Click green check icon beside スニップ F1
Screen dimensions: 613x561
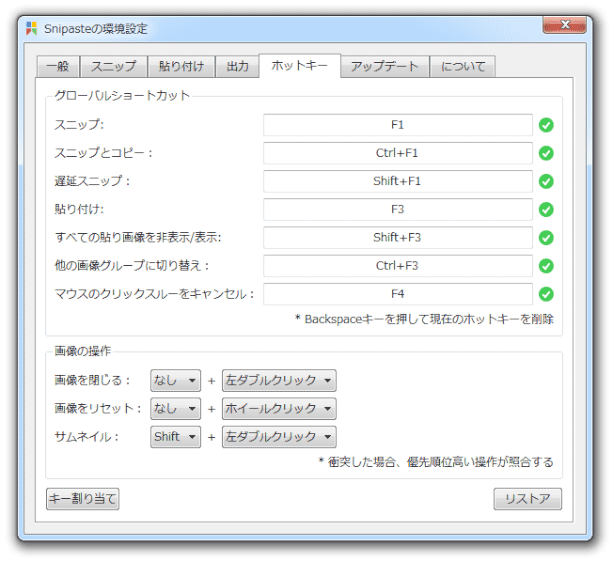(x=546, y=125)
